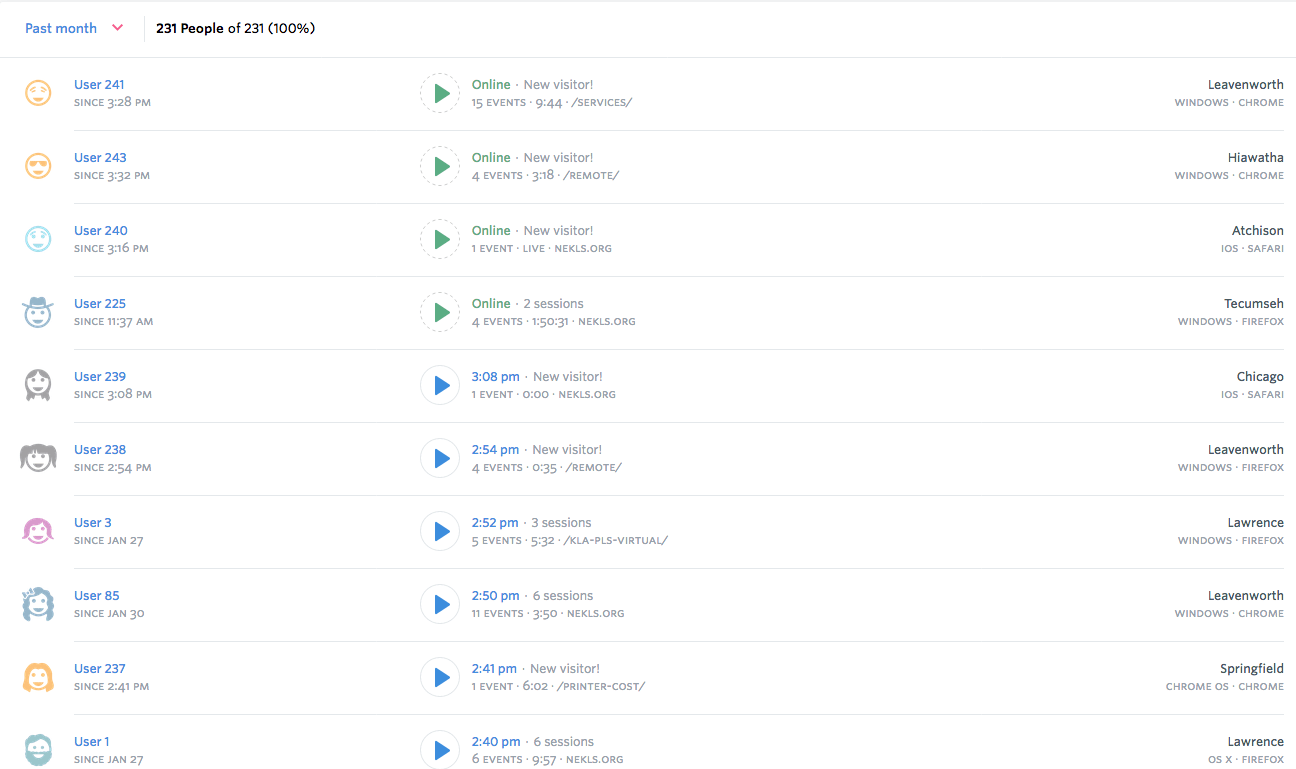Play User 239's 3:08 pm session recording
1296x769 pixels.
440,385
